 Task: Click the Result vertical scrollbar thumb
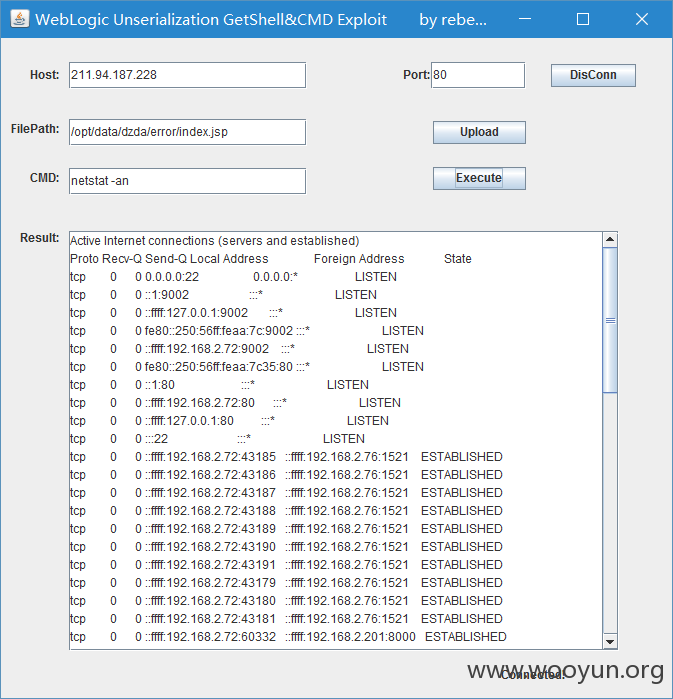[x=610, y=320]
